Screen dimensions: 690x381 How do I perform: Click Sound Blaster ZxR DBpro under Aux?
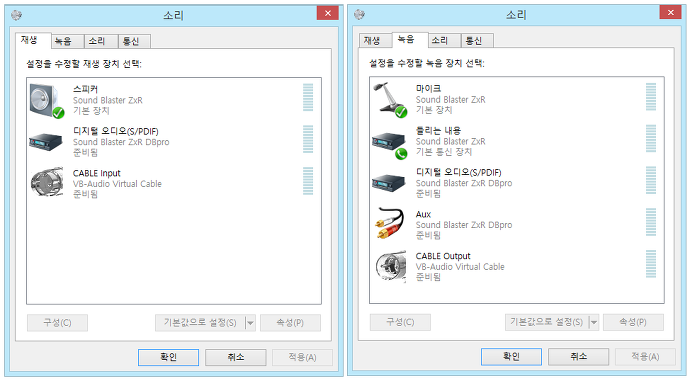pos(464,225)
